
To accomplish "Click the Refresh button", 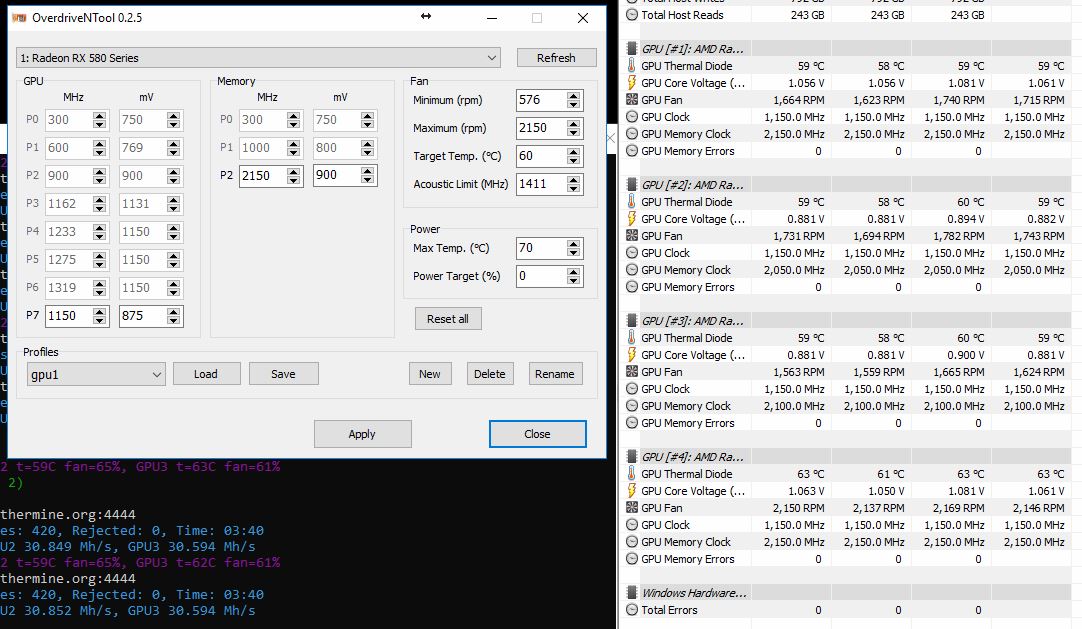I will coord(556,58).
